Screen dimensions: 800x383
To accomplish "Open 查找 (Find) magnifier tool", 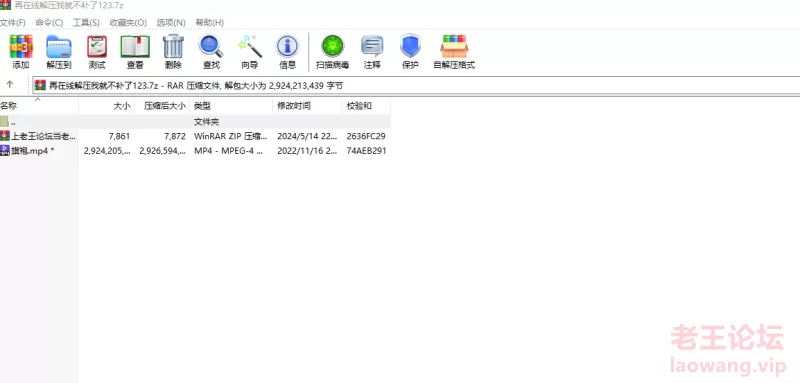I will point(211,46).
